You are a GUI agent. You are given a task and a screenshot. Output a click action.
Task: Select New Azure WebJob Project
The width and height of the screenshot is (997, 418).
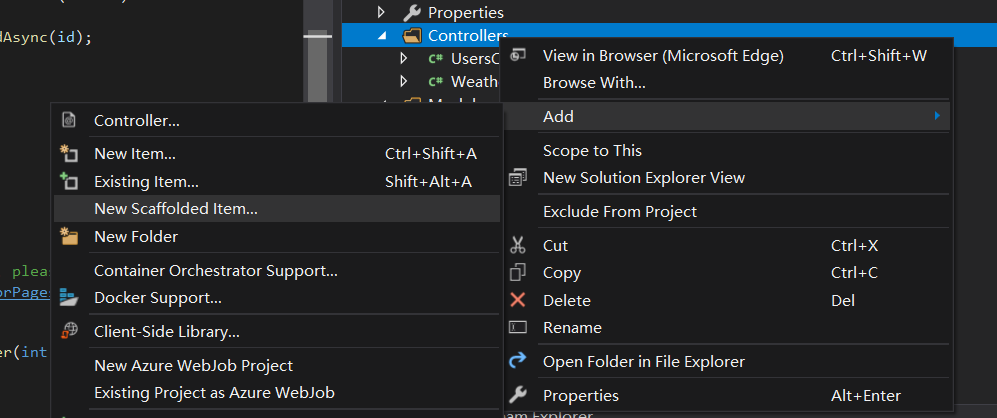tap(277, 365)
